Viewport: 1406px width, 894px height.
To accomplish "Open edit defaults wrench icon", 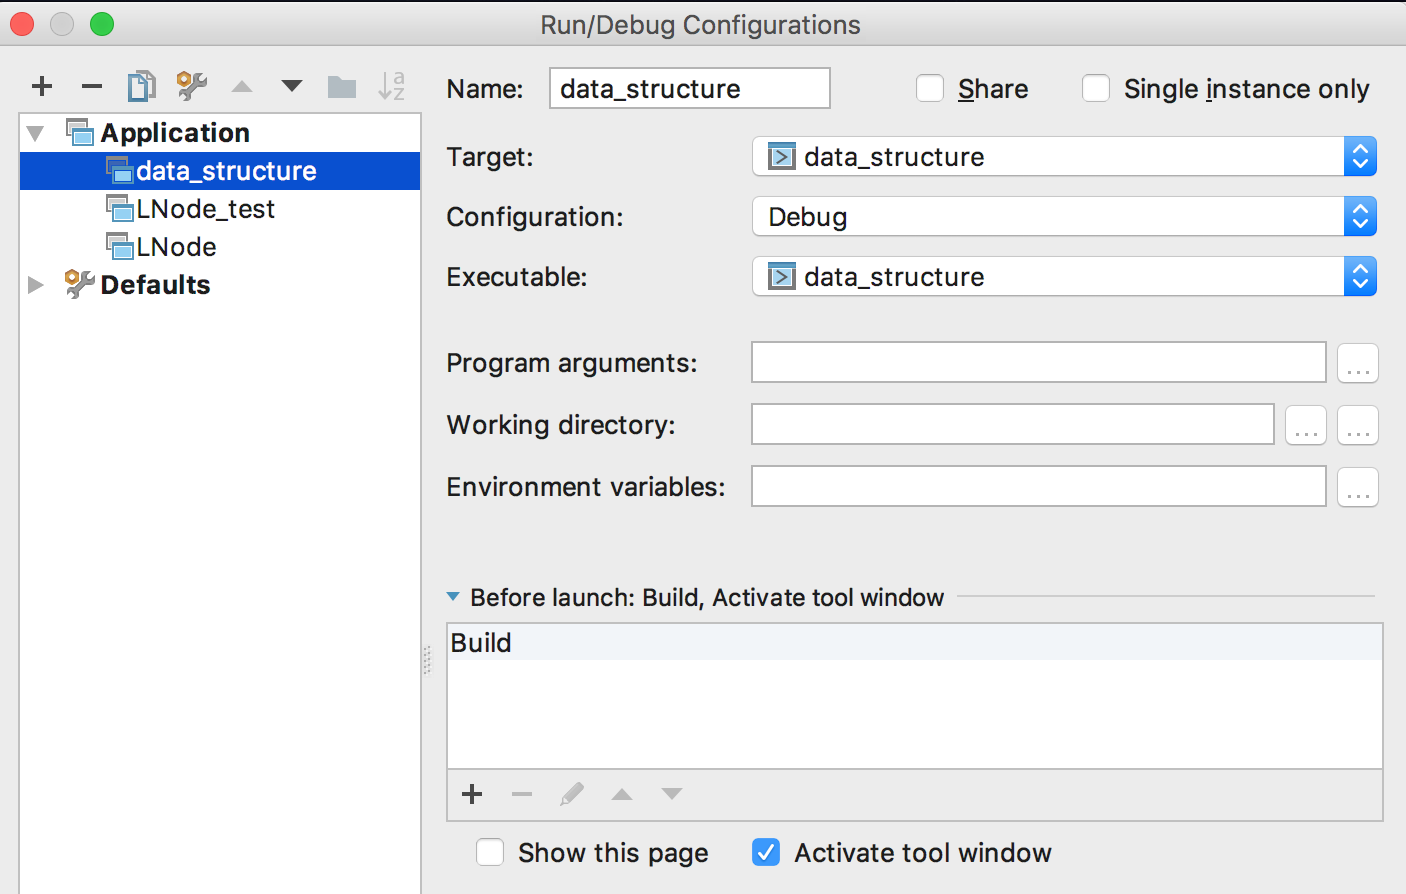I will click(x=191, y=87).
